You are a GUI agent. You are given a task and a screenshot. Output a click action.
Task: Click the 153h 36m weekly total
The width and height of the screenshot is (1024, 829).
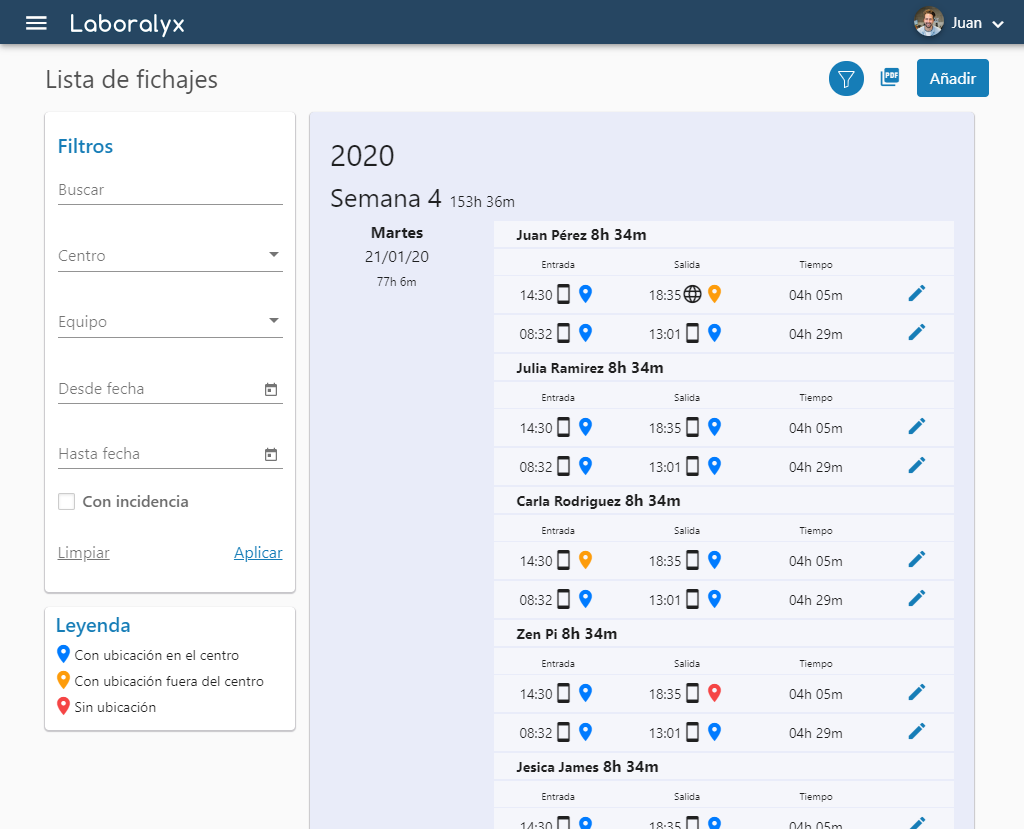[x=482, y=202]
